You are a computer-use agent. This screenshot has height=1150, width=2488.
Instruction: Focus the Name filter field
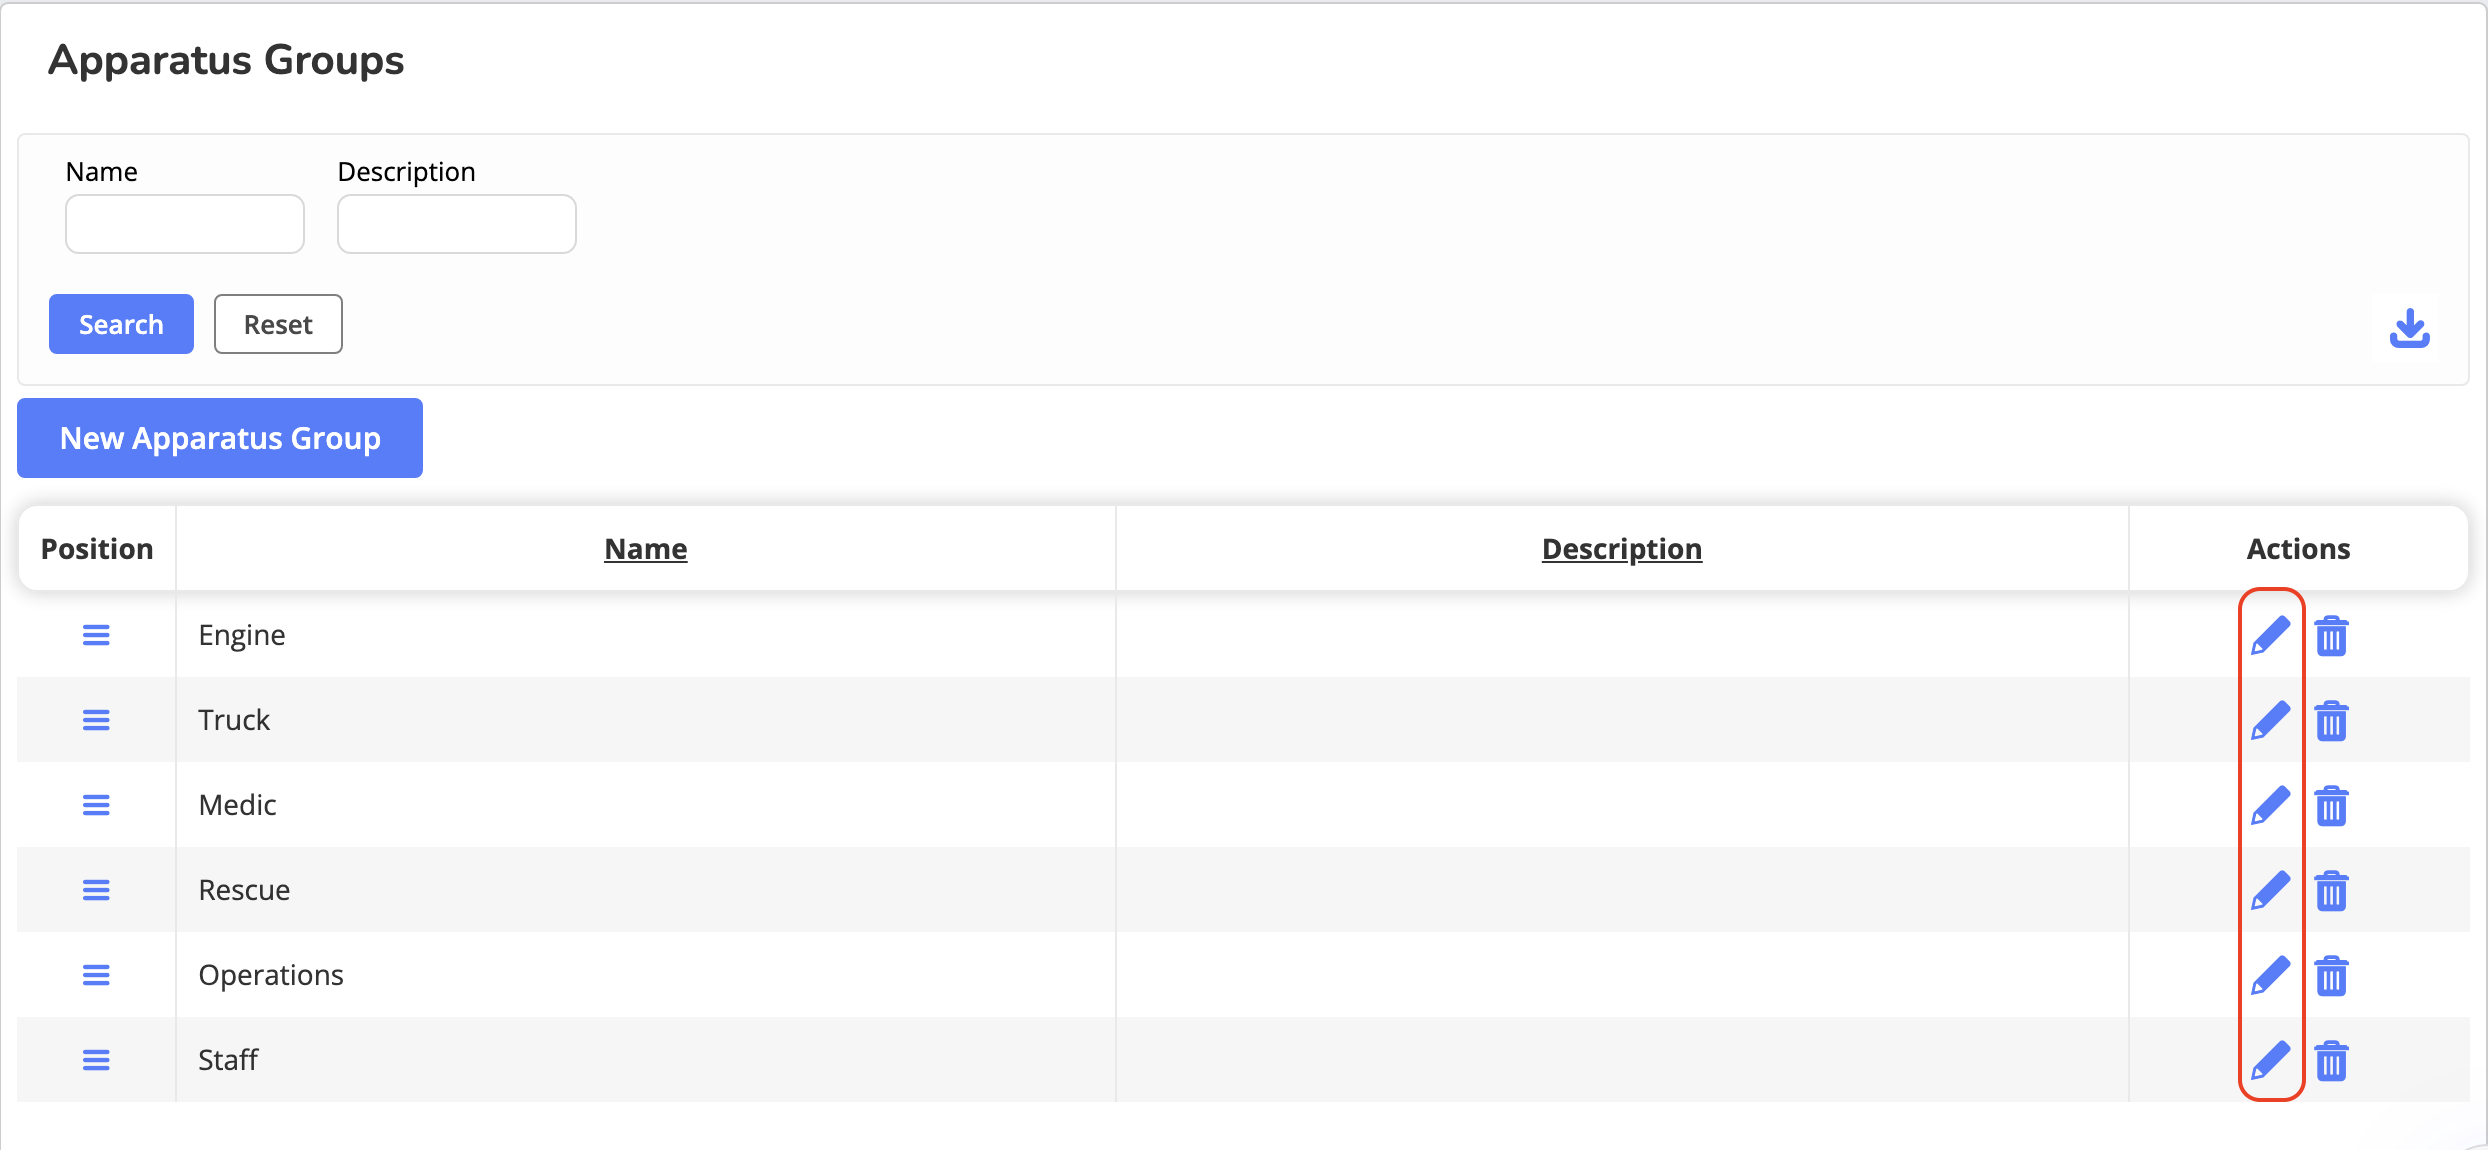pyautogui.click(x=185, y=224)
